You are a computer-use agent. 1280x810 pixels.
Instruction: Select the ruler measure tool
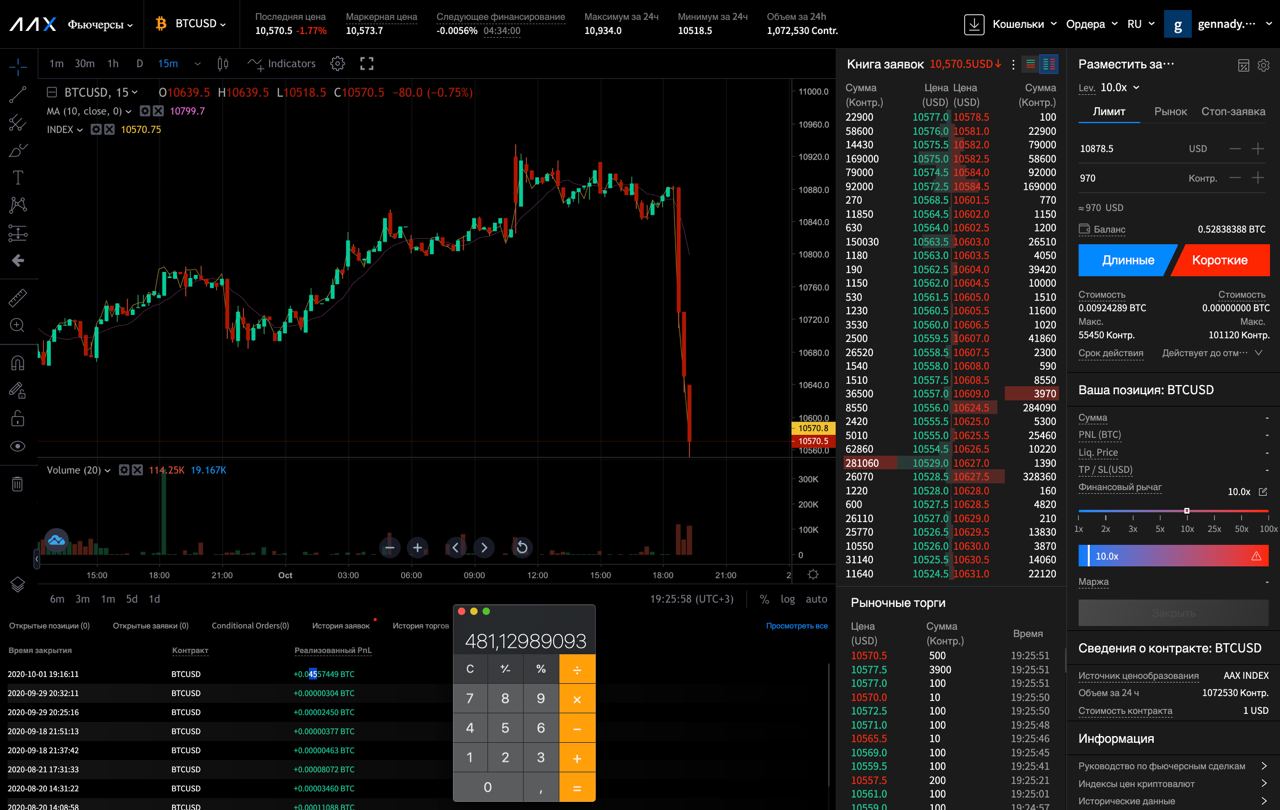17,298
